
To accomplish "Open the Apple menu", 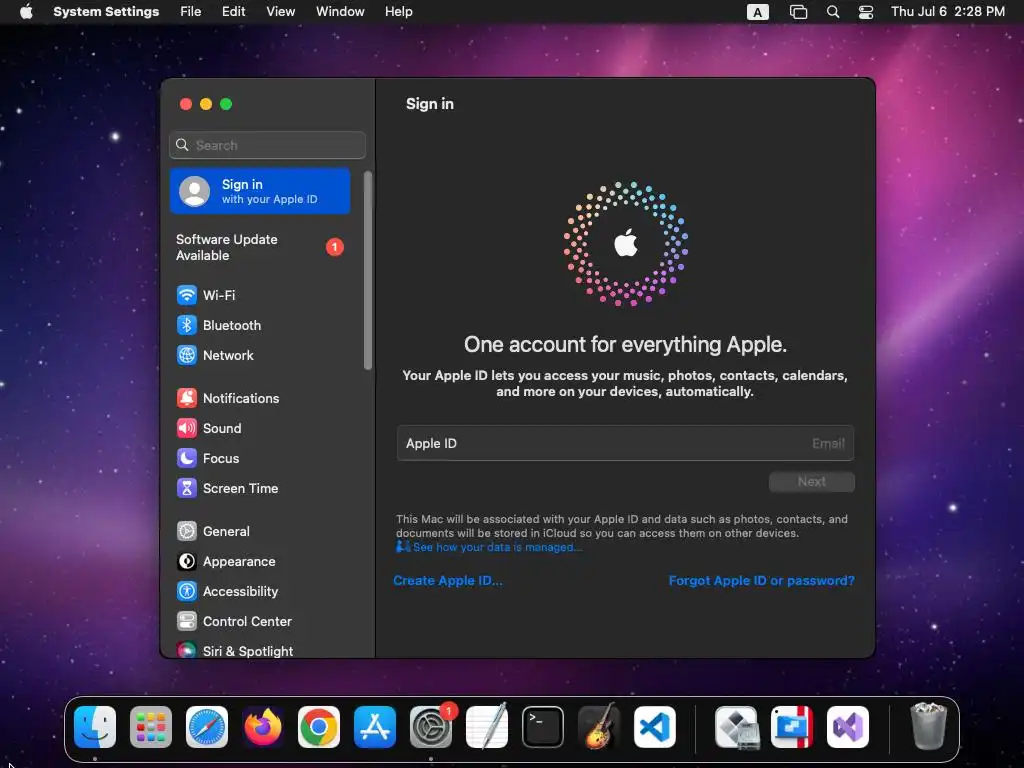I will pos(26,12).
